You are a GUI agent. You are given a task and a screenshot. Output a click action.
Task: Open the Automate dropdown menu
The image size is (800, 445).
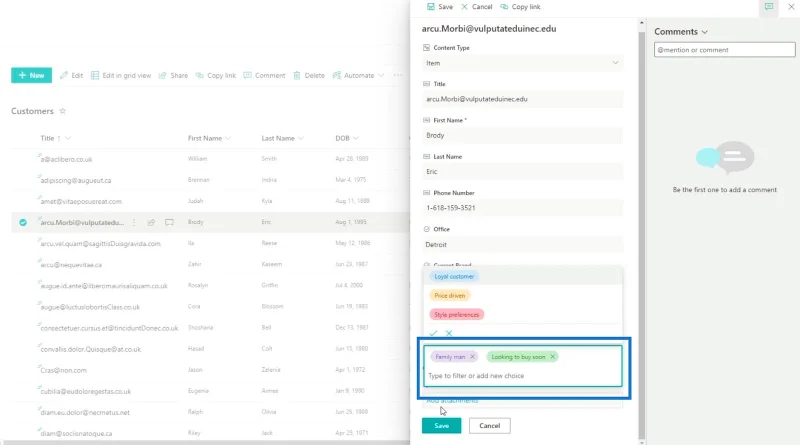pos(358,75)
